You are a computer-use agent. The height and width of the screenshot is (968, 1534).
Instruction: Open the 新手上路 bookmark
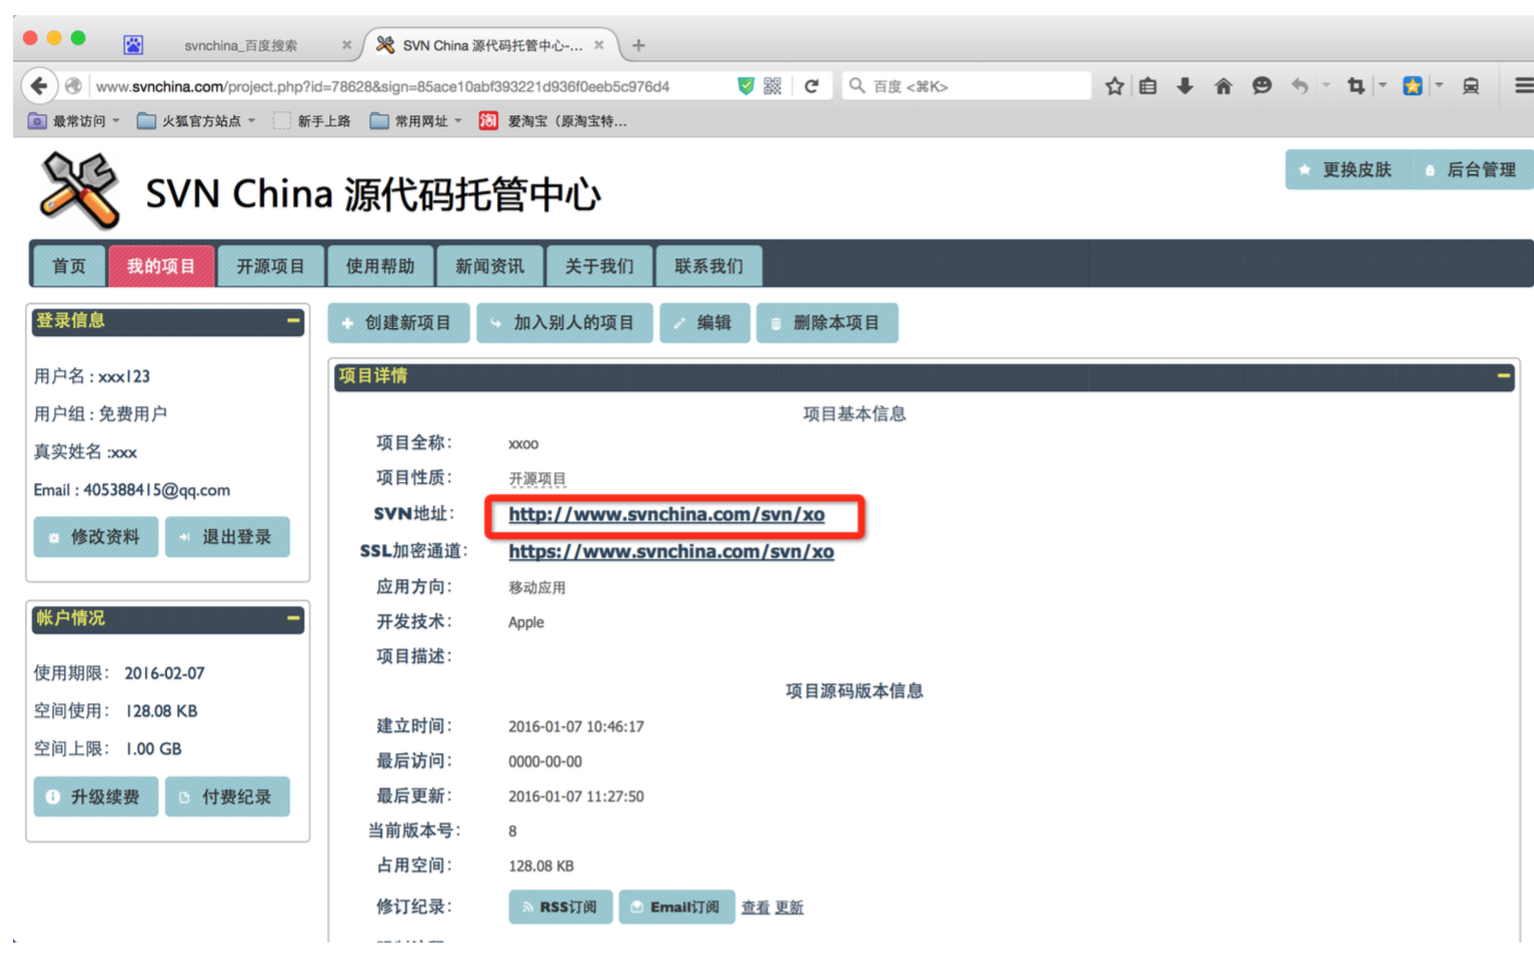pos(312,121)
